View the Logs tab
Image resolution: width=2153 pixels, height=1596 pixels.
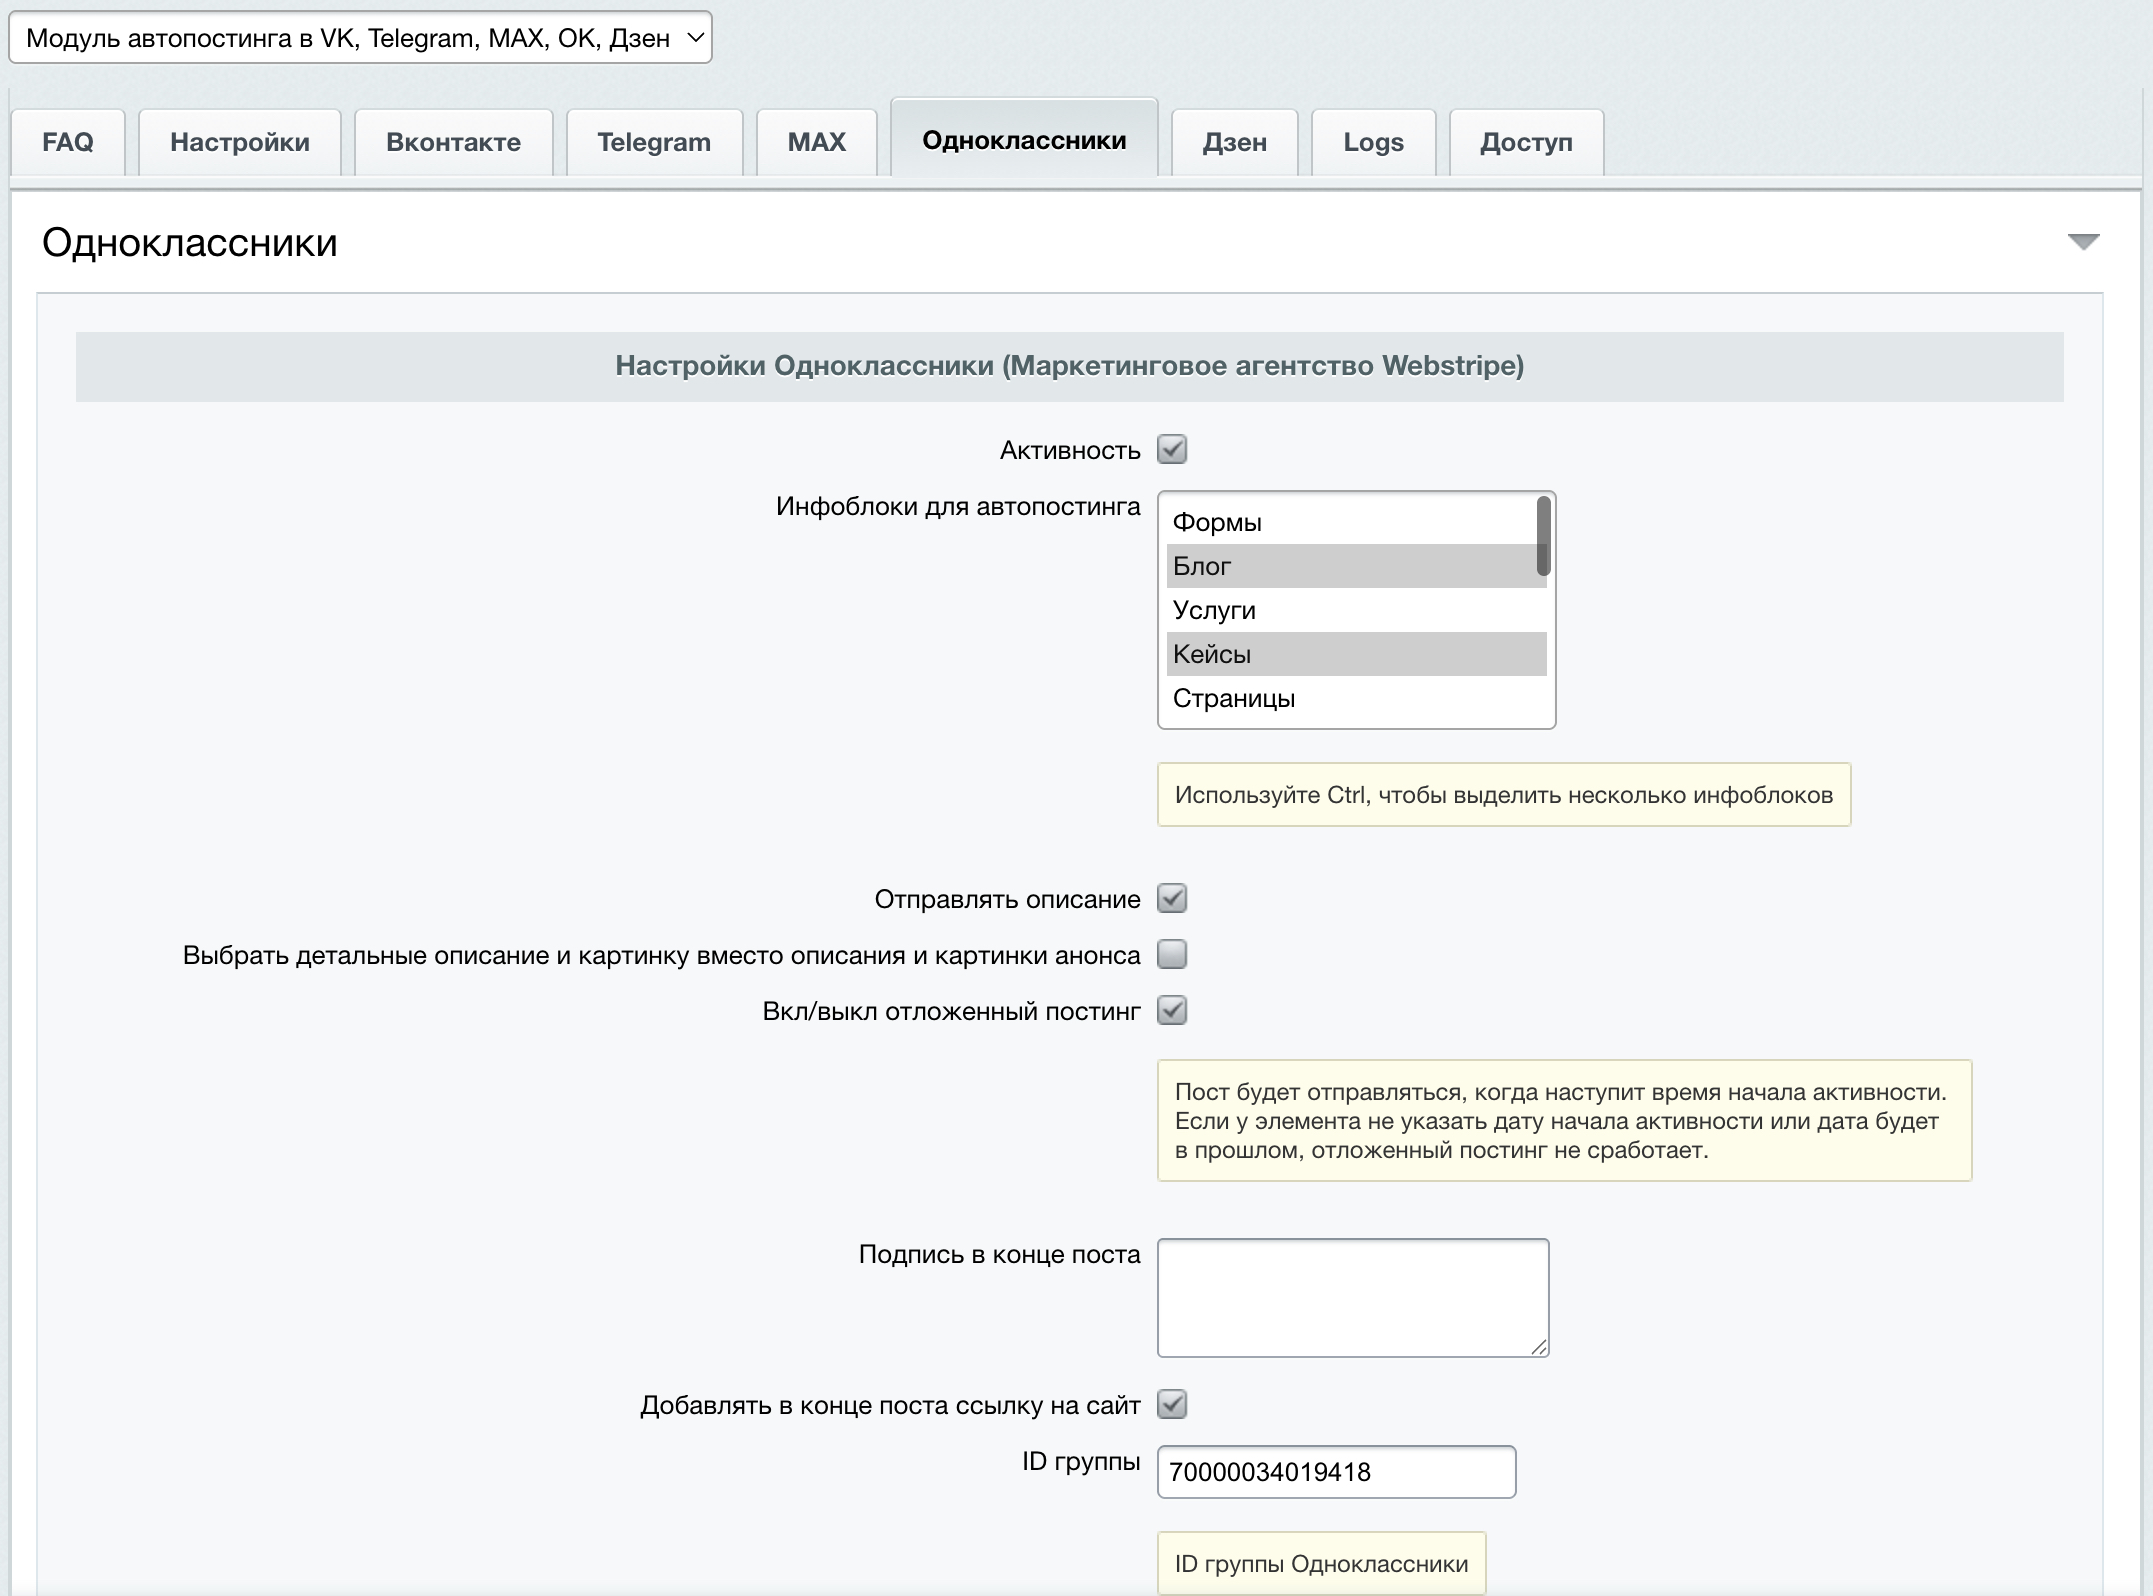point(1373,142)
